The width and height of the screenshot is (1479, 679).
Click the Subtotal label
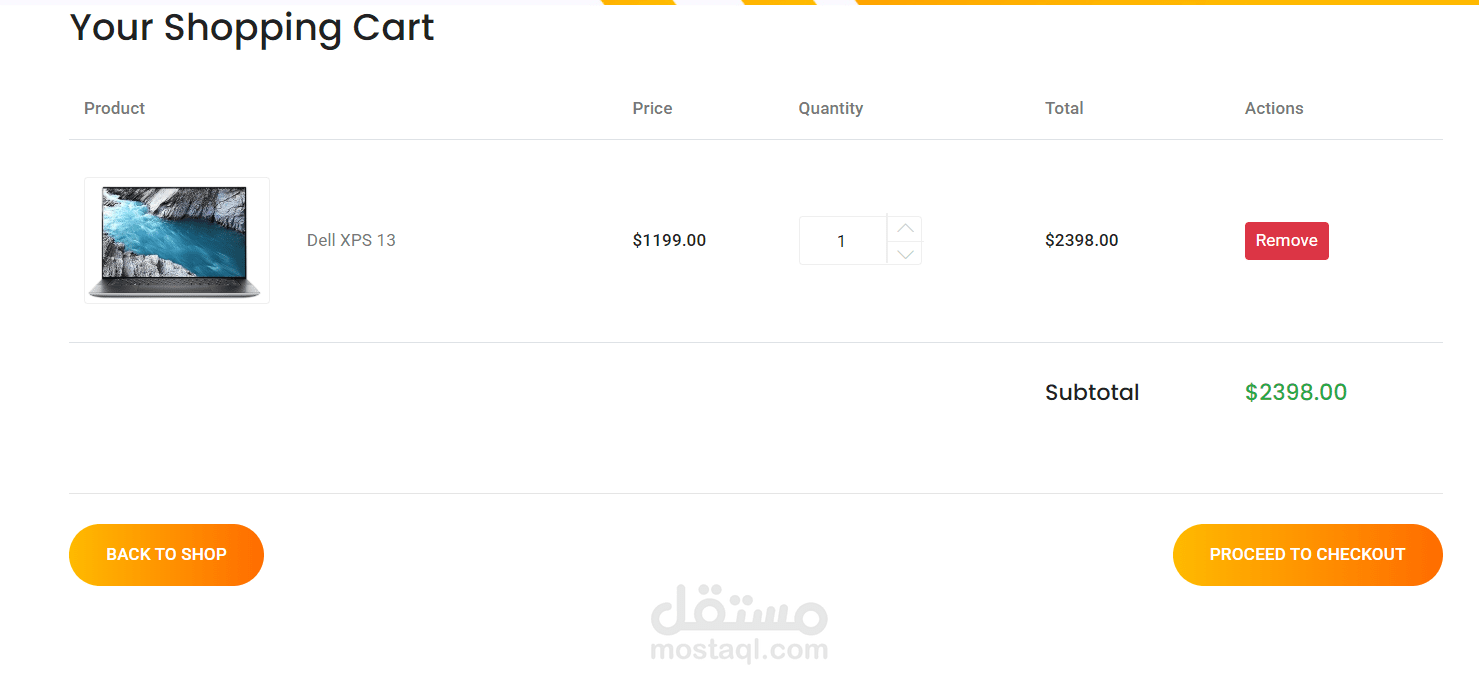pos(1092,393)
